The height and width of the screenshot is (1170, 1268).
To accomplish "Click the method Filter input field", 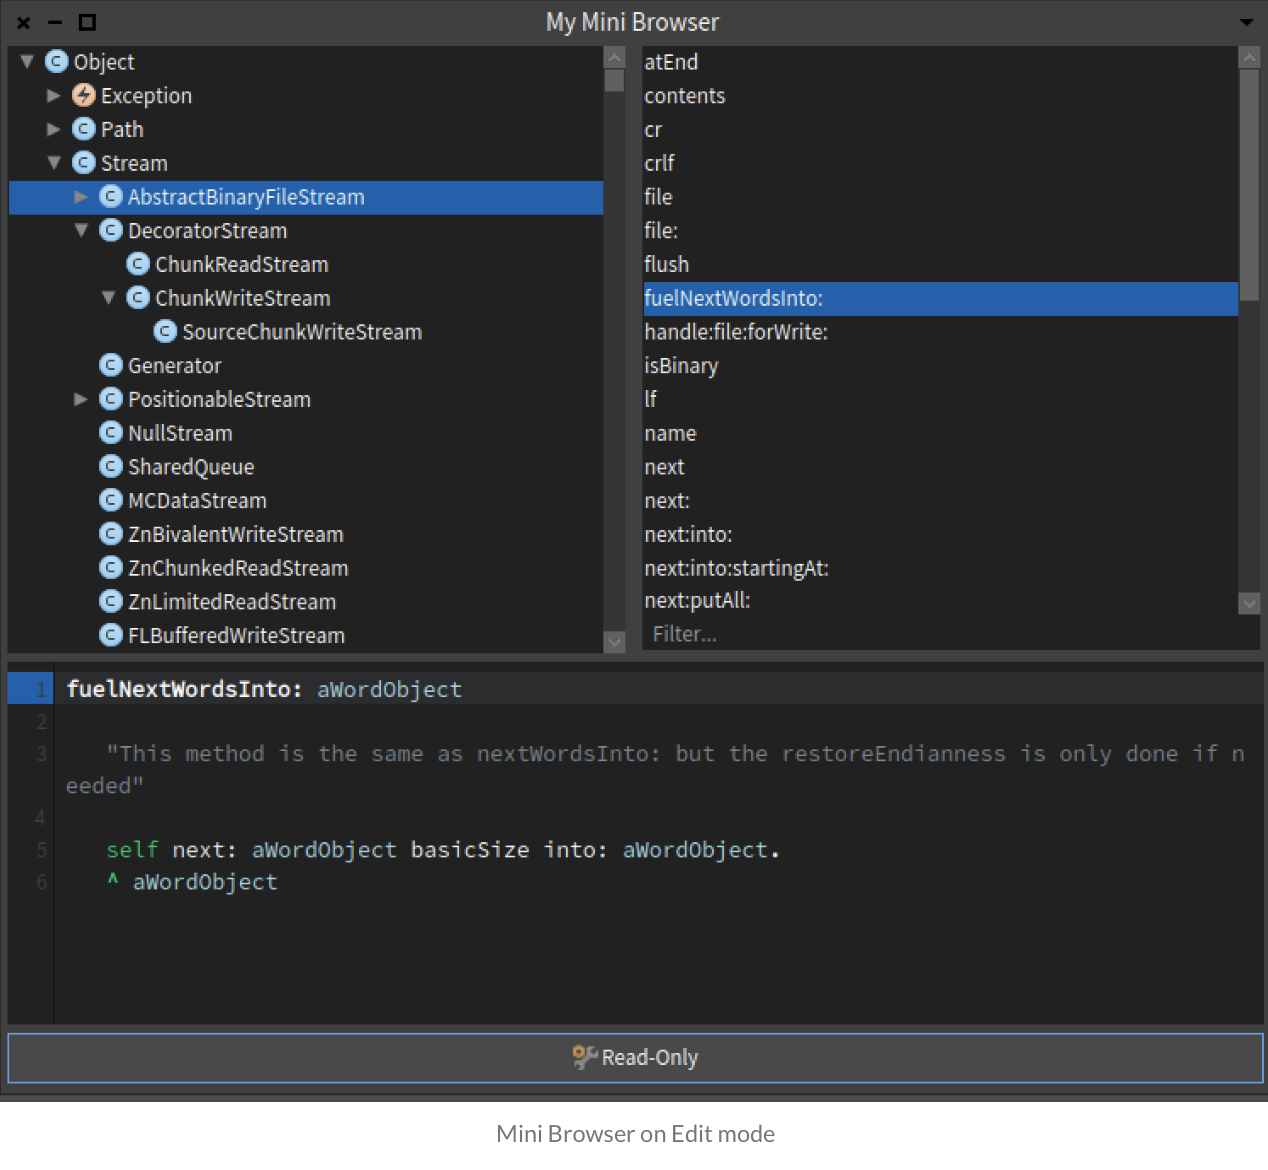I will (x=950, y=634).
